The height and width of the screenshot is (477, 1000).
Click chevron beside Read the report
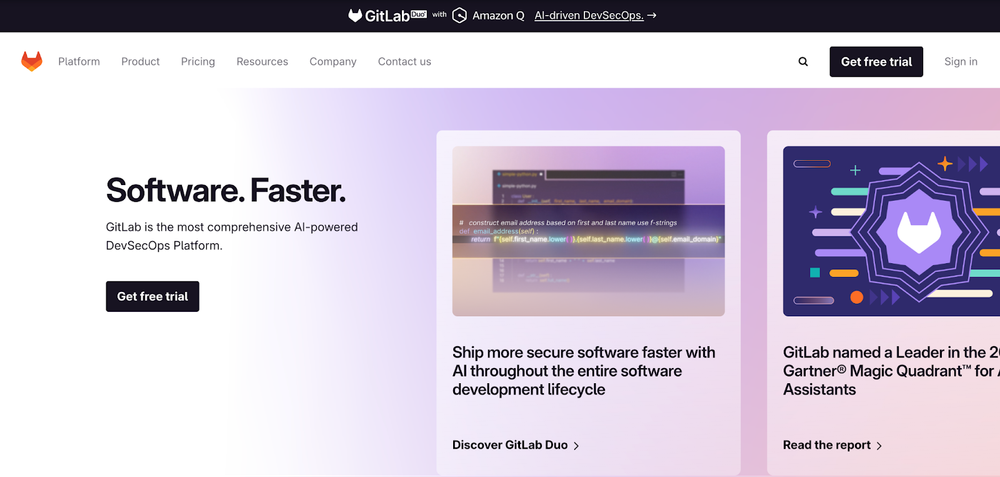879,446
